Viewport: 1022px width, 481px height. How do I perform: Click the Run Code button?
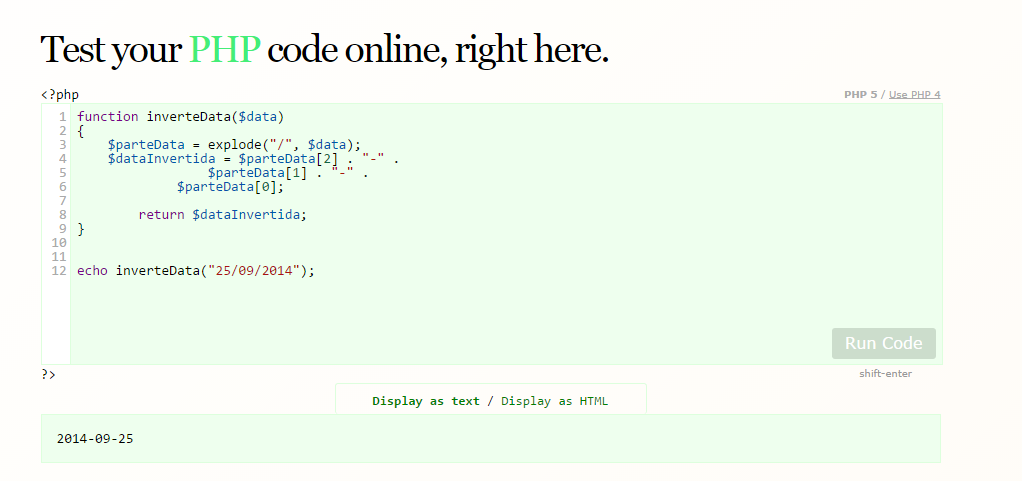point(883,343)
